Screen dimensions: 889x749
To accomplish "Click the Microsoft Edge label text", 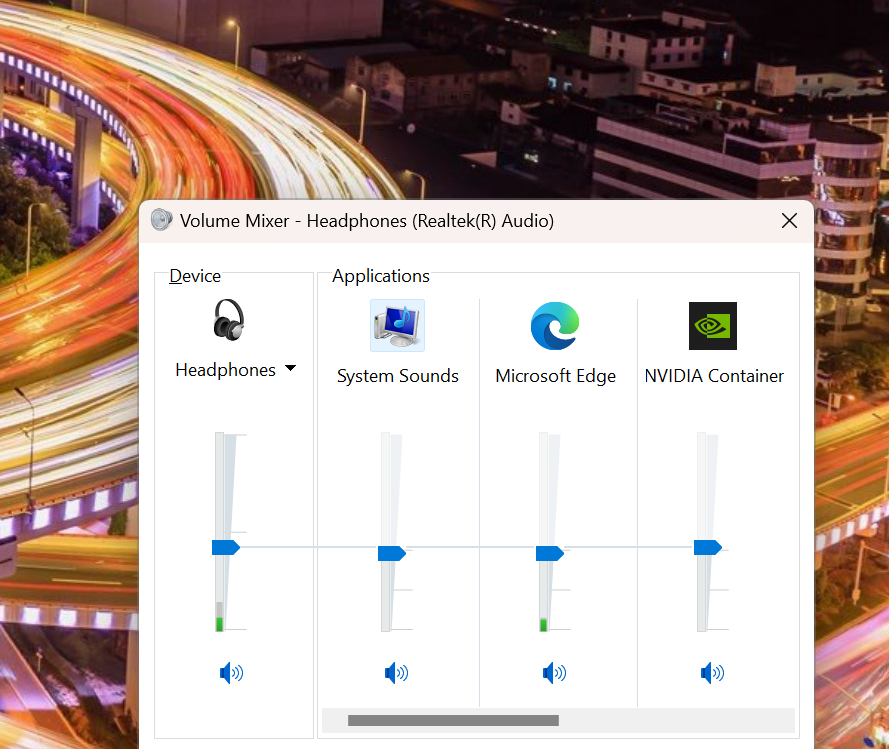I will pos(555,376).
